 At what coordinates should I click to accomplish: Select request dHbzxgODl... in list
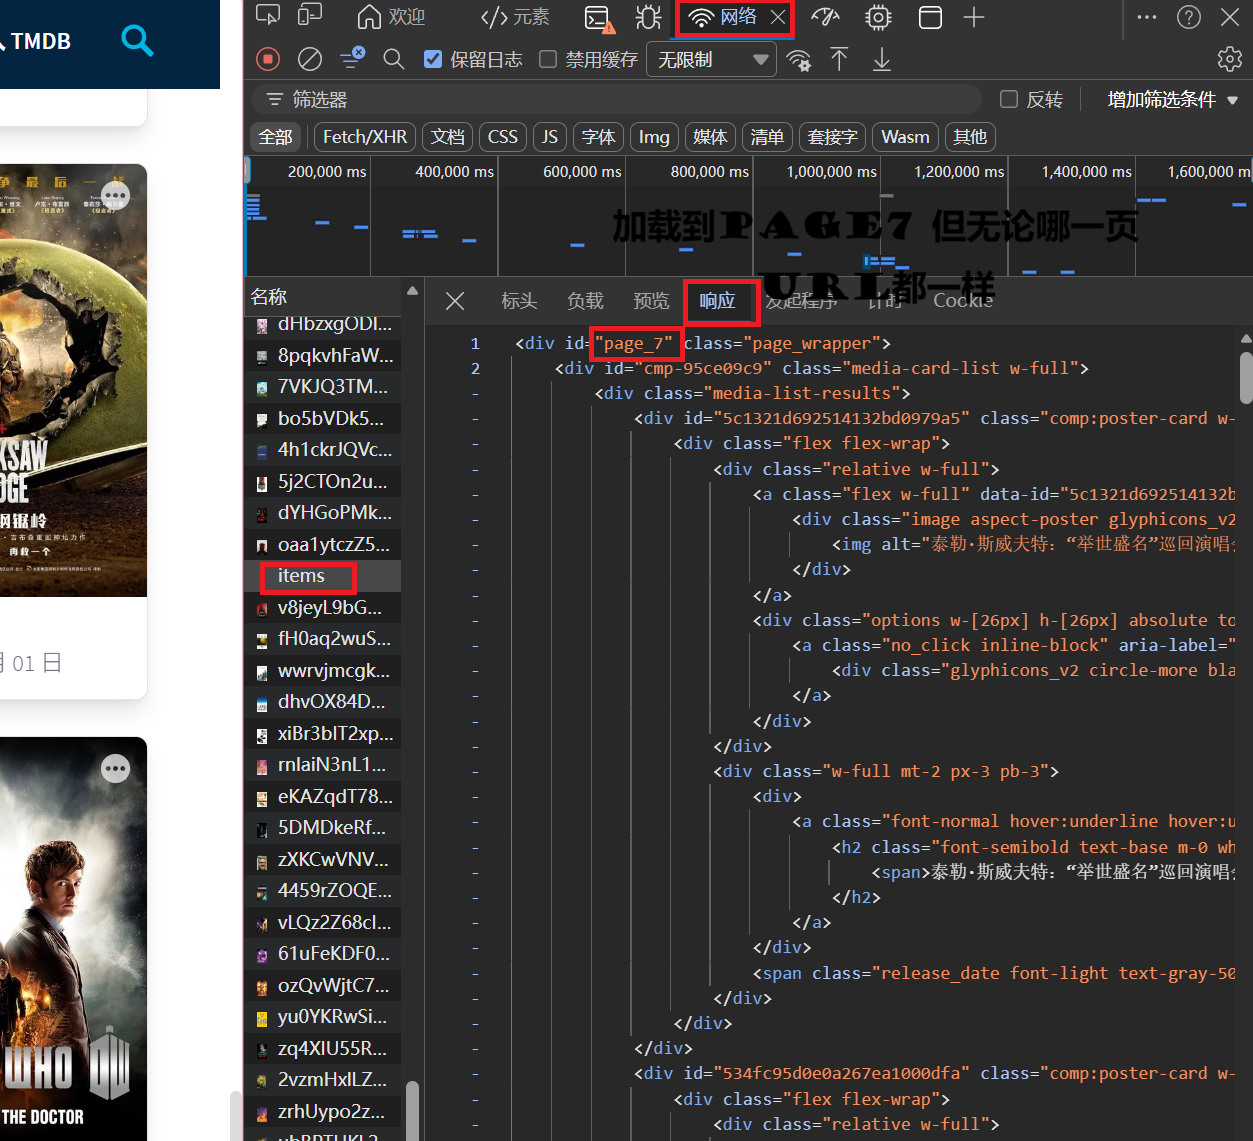click(323, 324)
